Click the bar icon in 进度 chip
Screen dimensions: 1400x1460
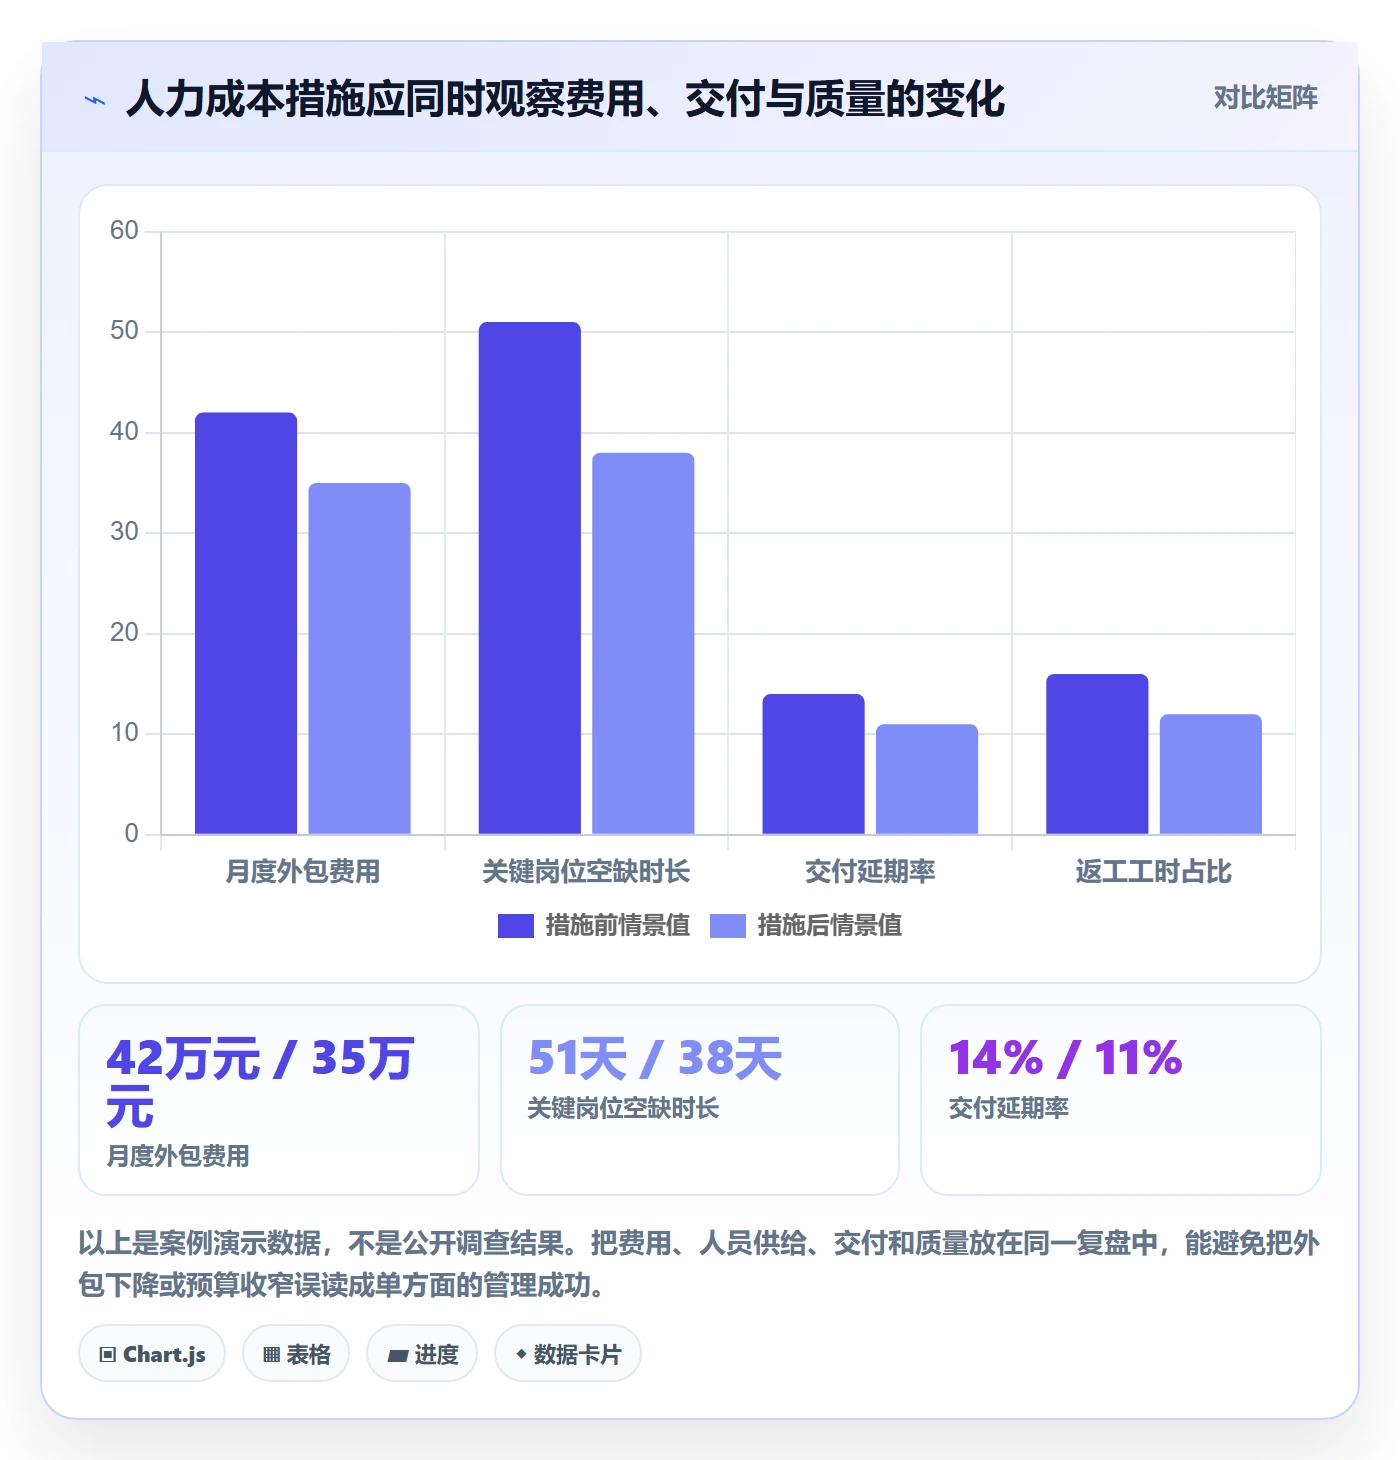tap(398, 1356)
